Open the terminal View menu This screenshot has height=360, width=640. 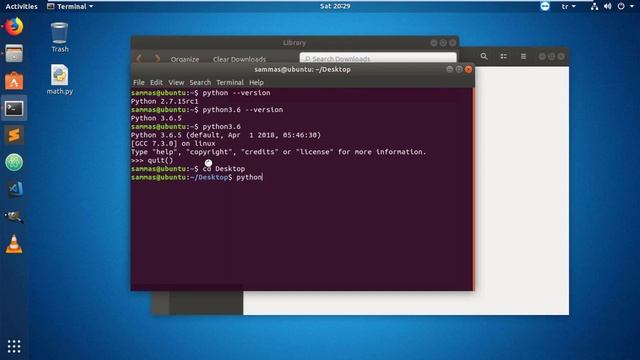point(176,82)
